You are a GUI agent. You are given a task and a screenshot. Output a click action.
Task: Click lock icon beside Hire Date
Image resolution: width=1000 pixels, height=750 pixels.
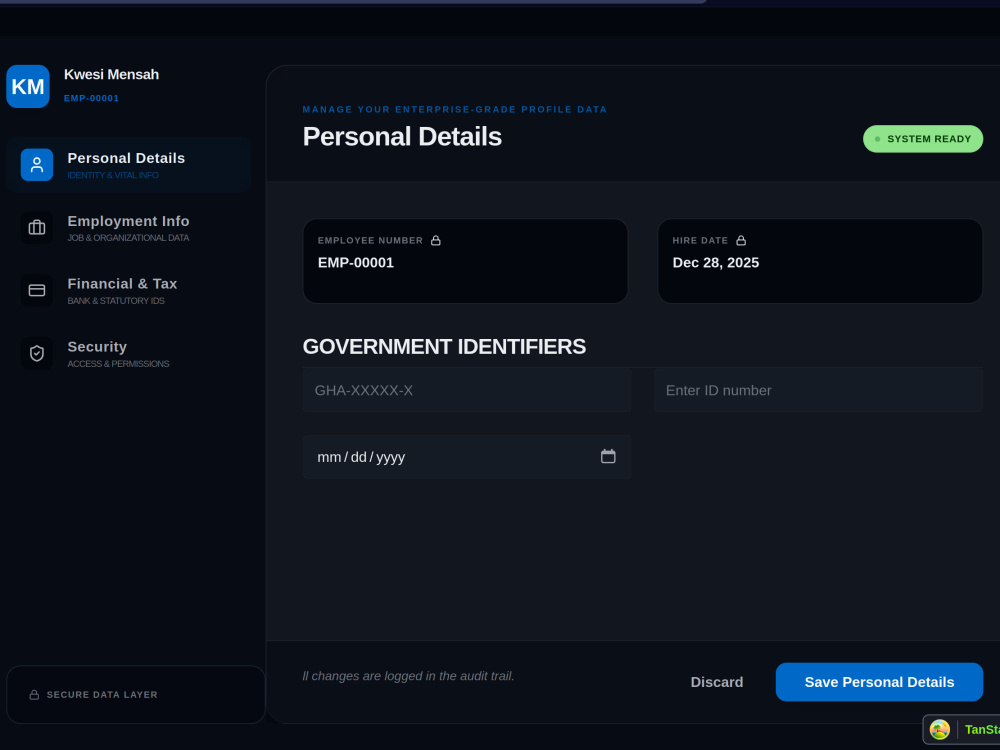point(741,240)
